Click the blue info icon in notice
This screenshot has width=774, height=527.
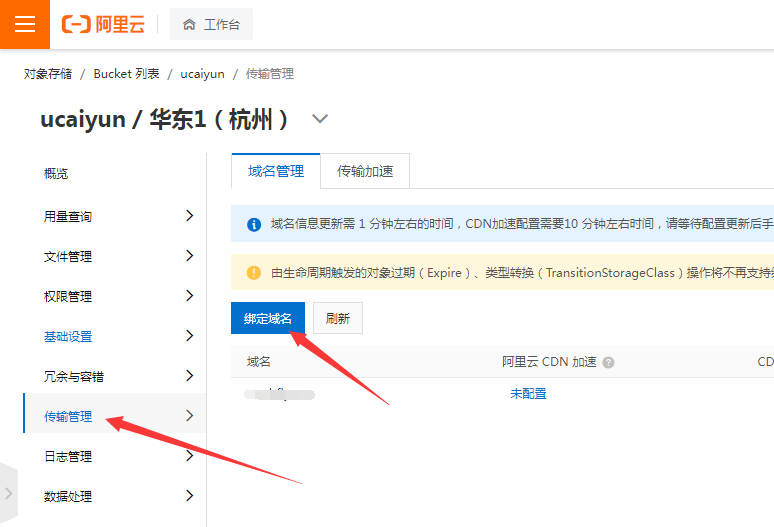click(x=254, y=225)
